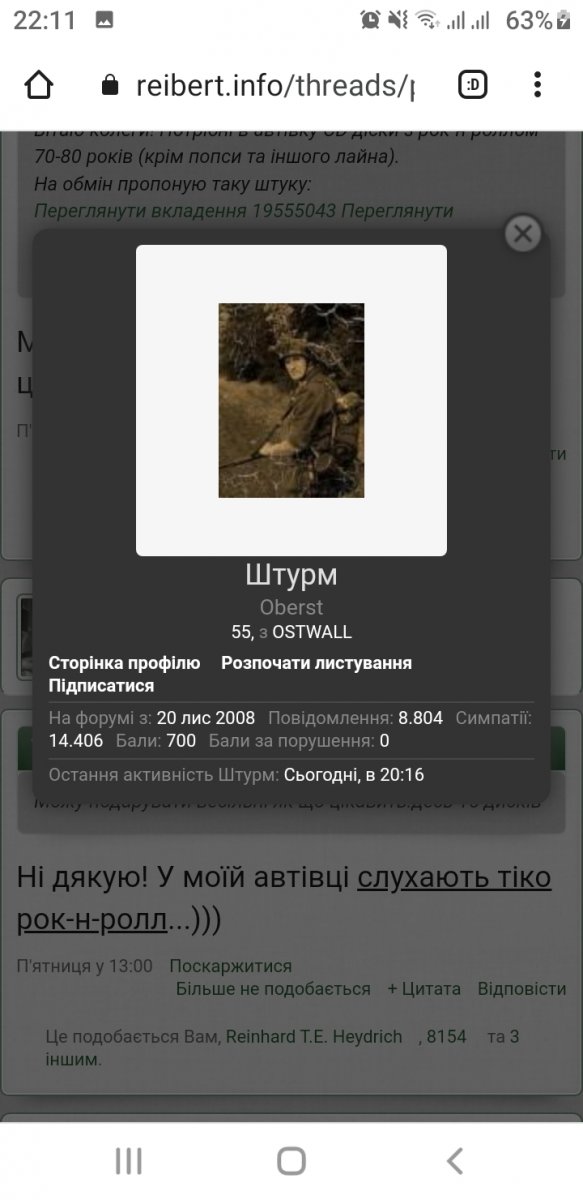The width and height of the screenshot is (583, 1200).
Task: Click Відповісти to reply
Action: pyautogui.click(x=522, y=989)
